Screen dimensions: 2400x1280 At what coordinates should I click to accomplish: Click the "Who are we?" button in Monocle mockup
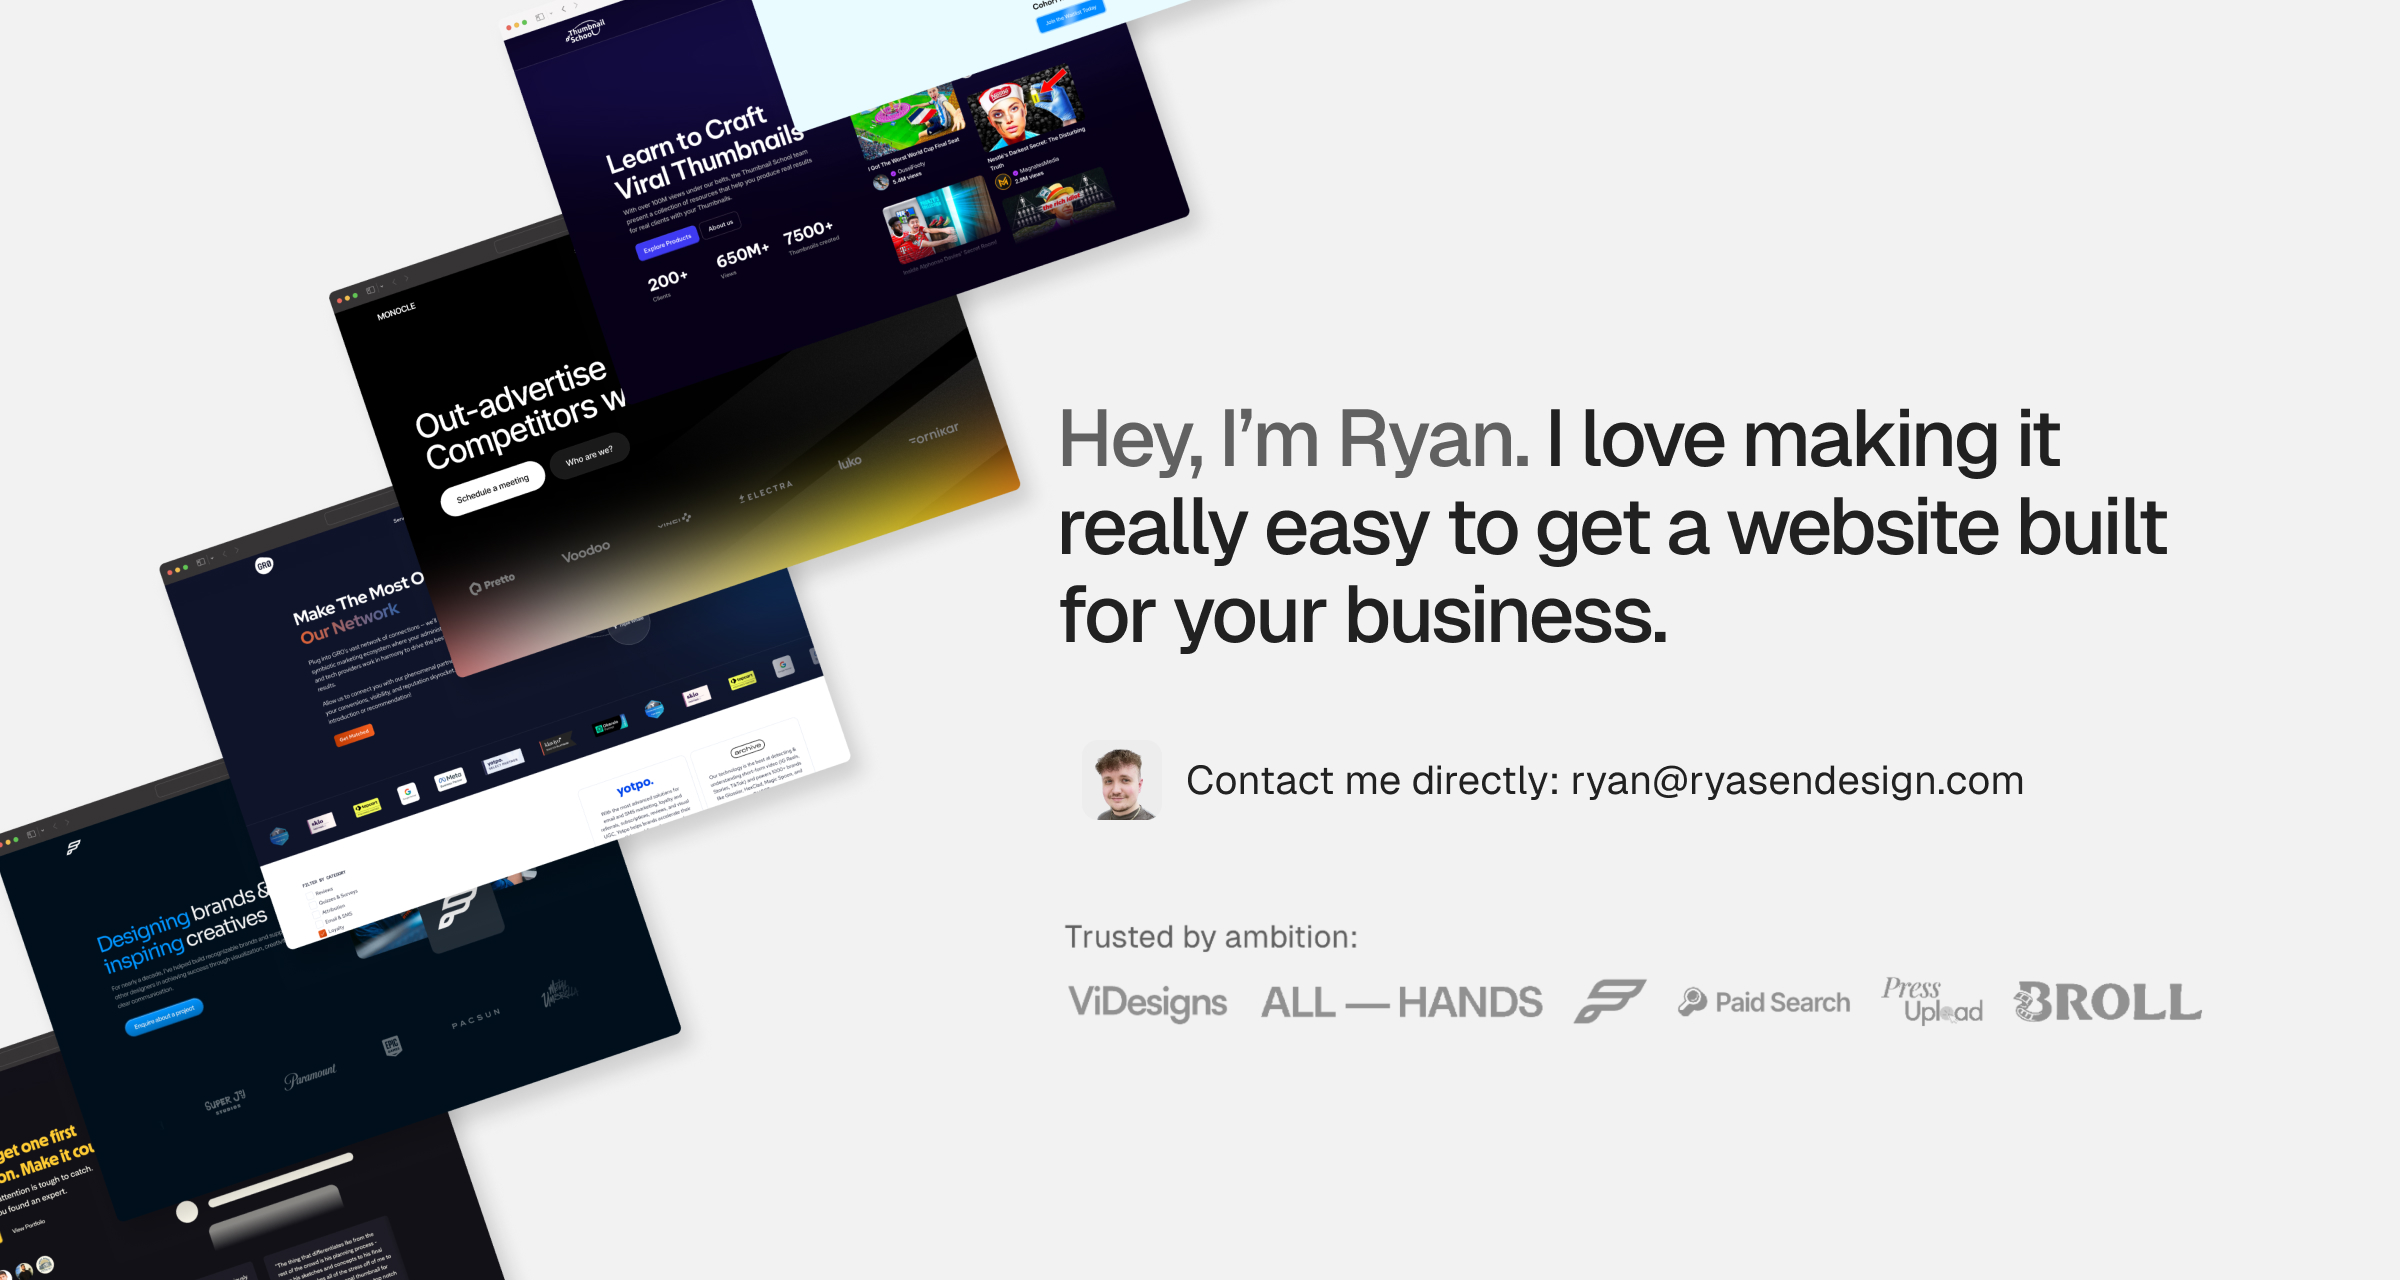click(589, 456)
